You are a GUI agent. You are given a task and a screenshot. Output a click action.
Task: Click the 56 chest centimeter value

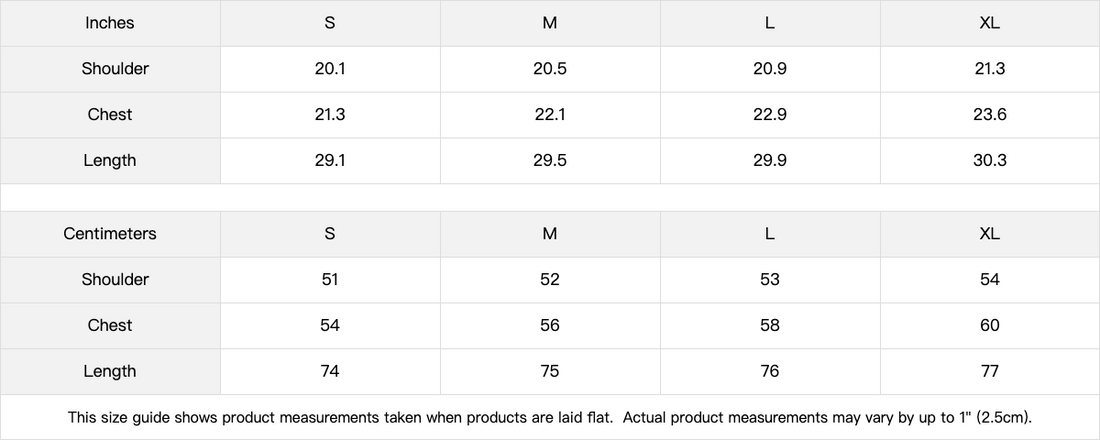tap(550, 326)
